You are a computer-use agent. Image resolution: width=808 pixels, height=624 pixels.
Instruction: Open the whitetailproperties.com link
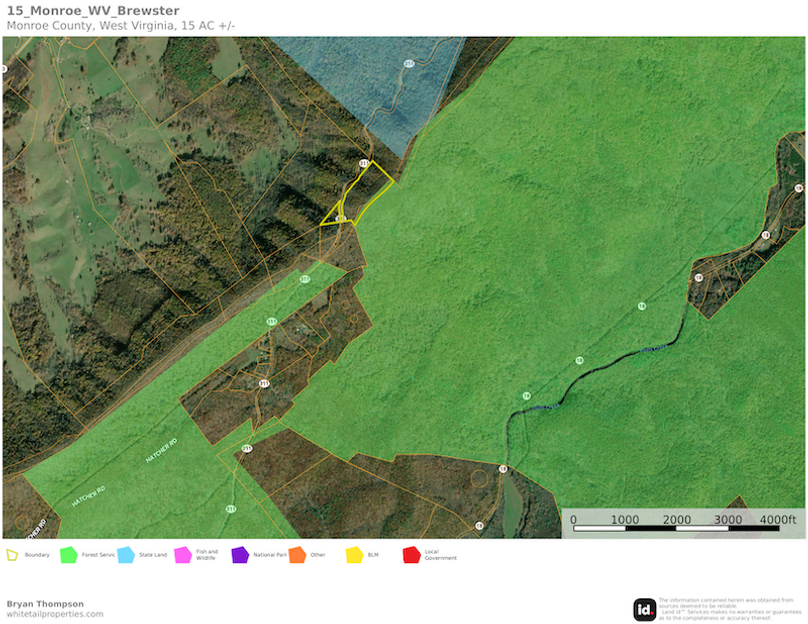[55, 614]
